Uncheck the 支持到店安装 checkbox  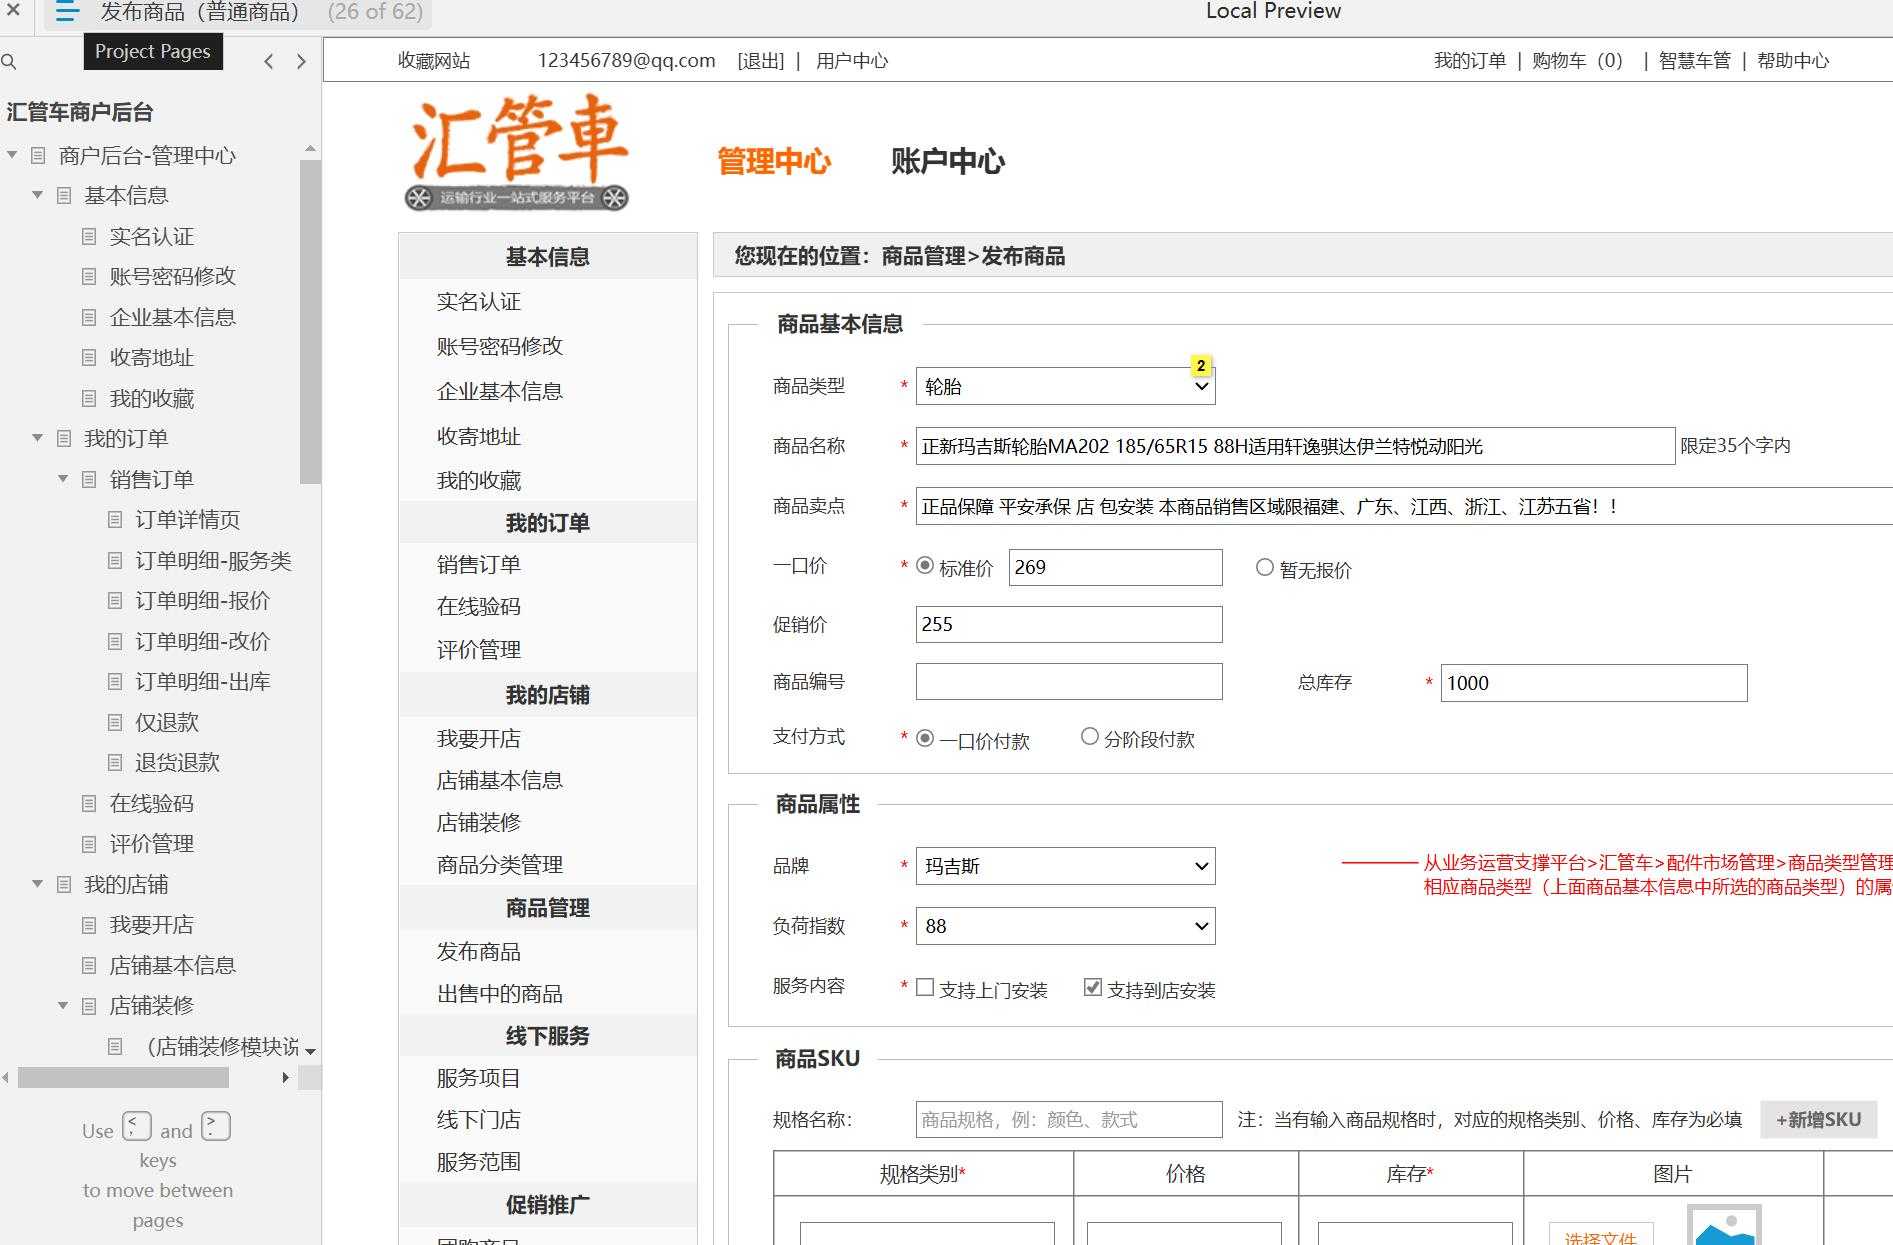coord(1093,988)
